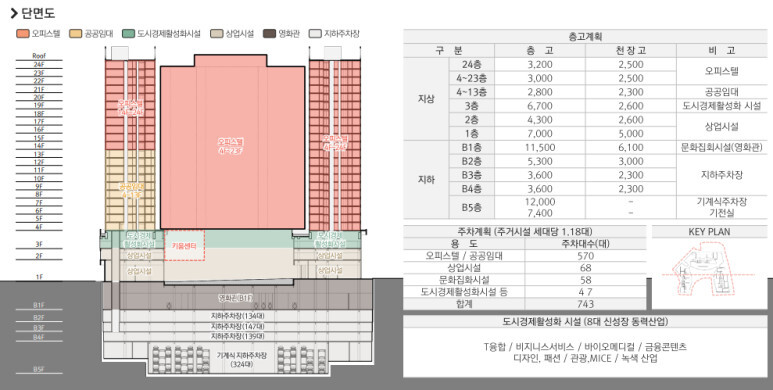Click the 24F floor level marker
The height and width of the screenshot is (390, 773).
click(x=39, y=65)
